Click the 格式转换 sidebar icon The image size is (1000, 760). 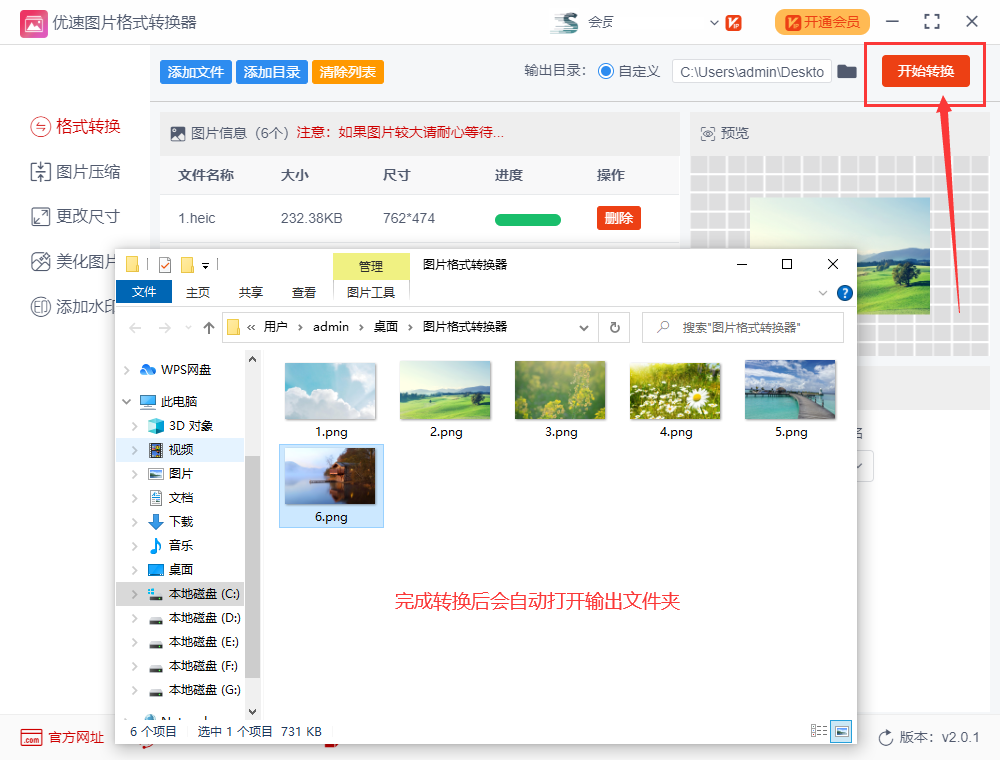point(40,127)
